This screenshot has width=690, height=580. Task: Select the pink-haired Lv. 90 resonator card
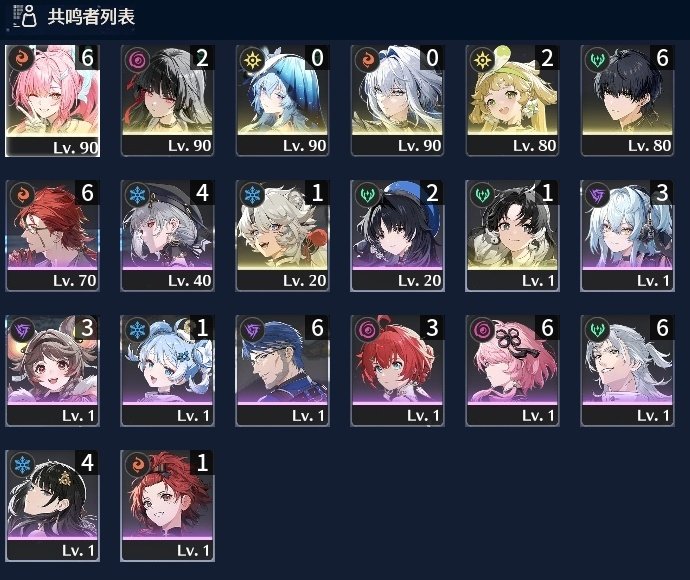(52, 101)
